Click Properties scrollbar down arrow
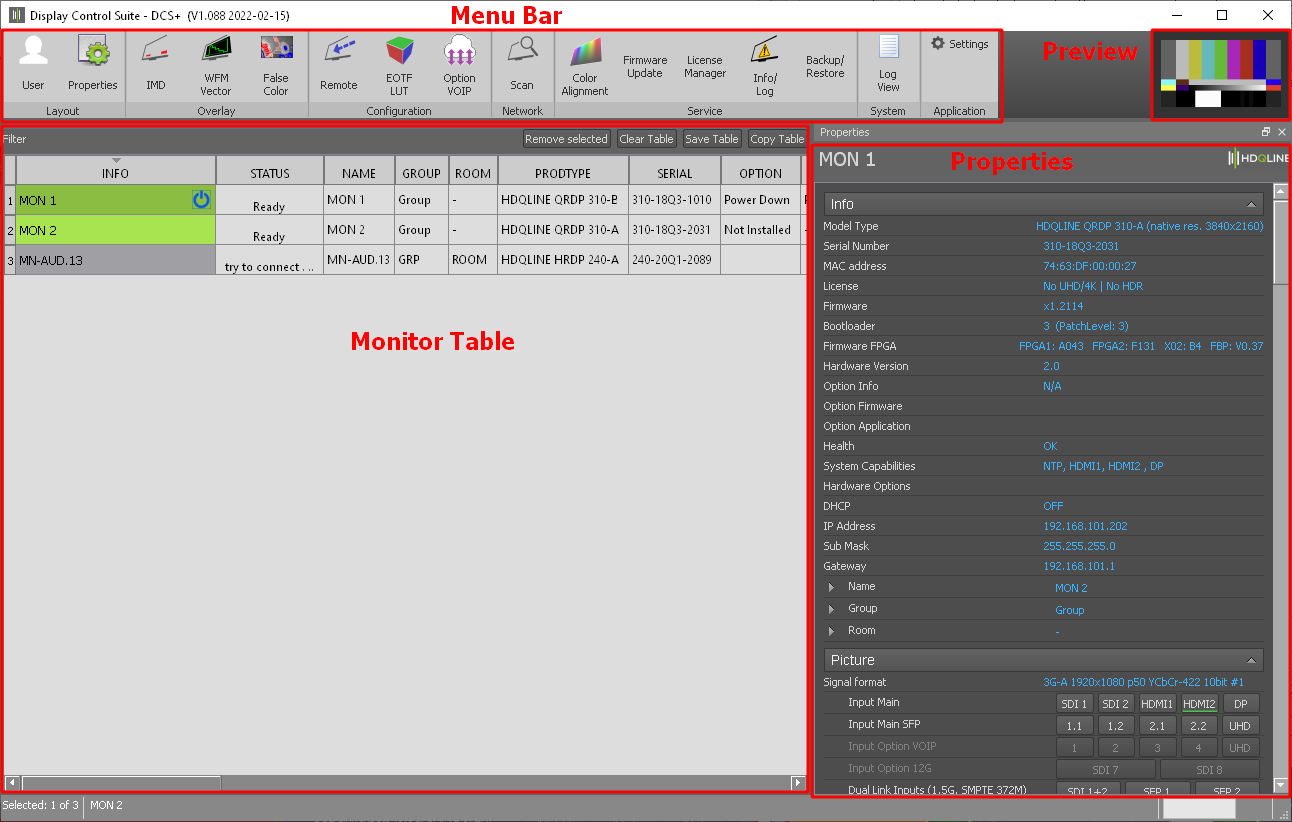 [1280, 785]
